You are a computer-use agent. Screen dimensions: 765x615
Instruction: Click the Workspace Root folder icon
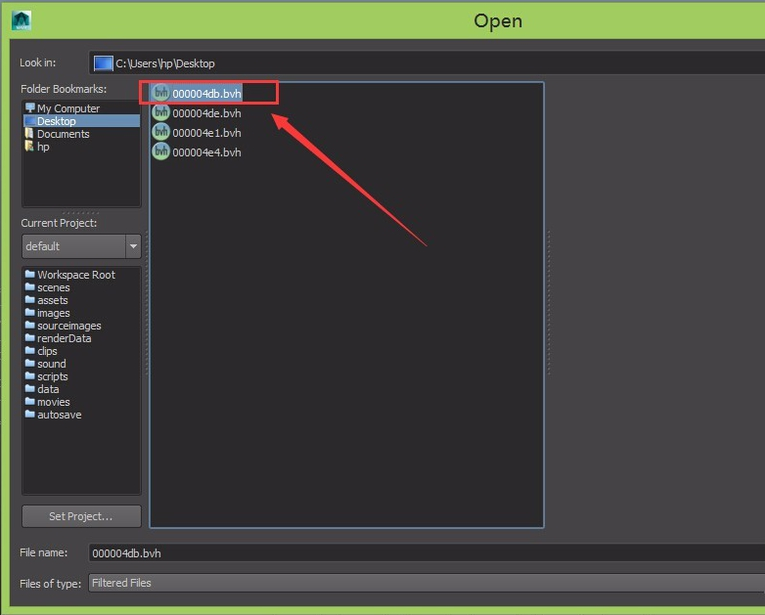click(x=30, y=274)
